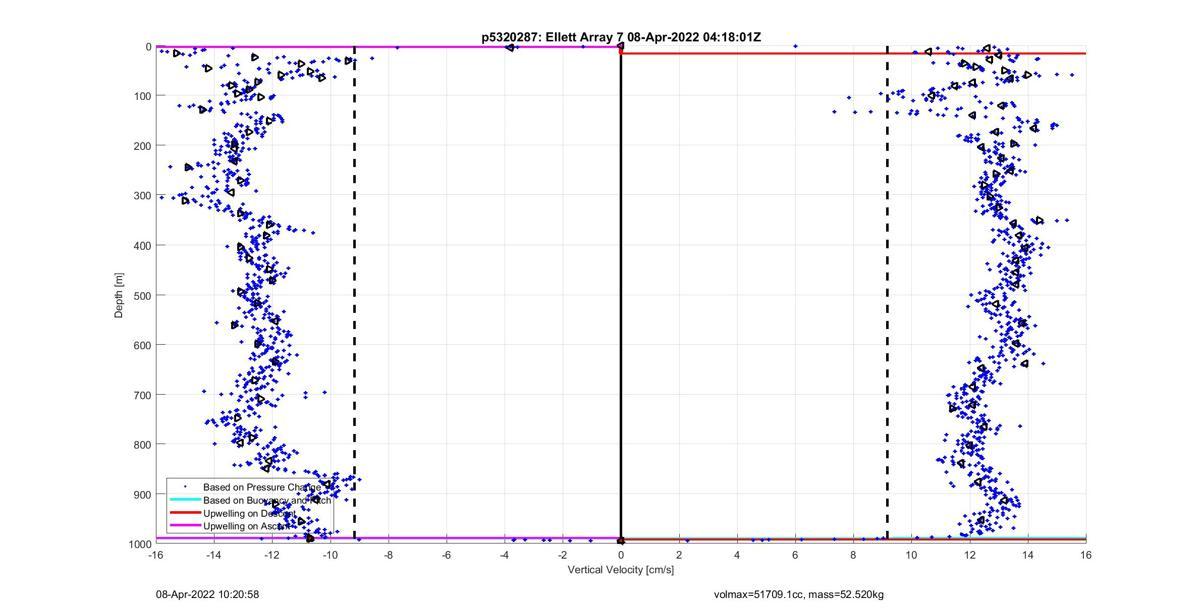1200x611 pixels.
Task: Click the depth axis tick label '0' at top
Action: [x=148, y=46]
